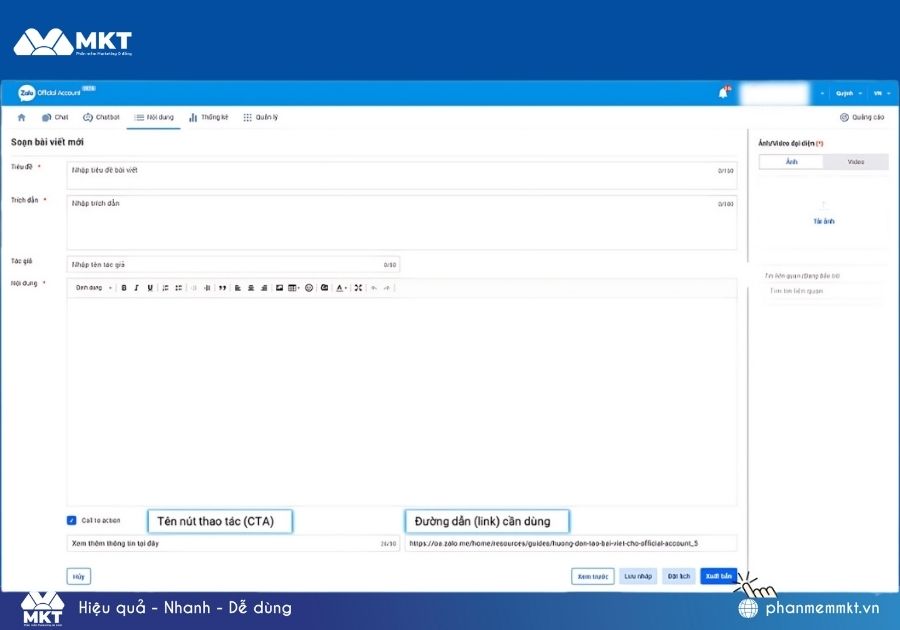
Task: Open the emoji picker in the editor
Action: coord(309,288)
